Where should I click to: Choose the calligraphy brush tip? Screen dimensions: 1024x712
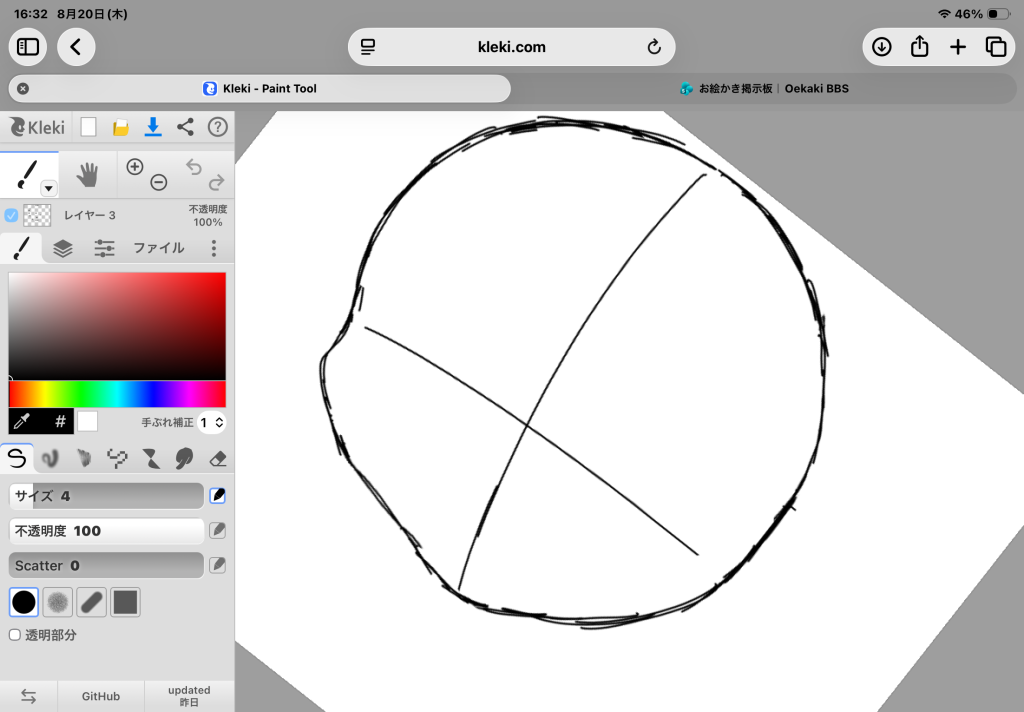tap(91, 602)
